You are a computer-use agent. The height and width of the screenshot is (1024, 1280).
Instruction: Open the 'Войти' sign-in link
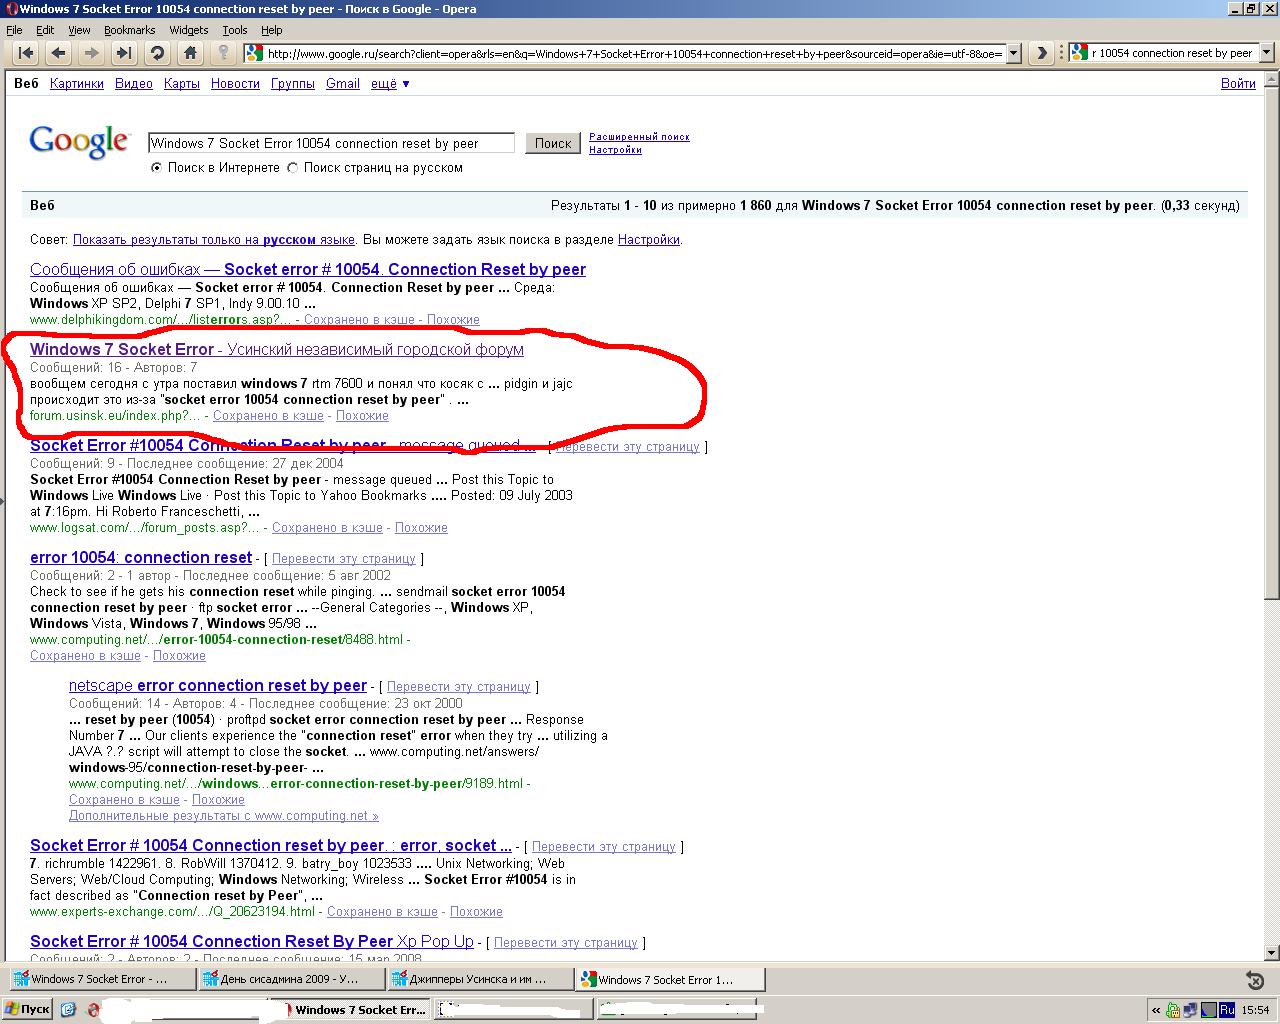(1237, 84)
